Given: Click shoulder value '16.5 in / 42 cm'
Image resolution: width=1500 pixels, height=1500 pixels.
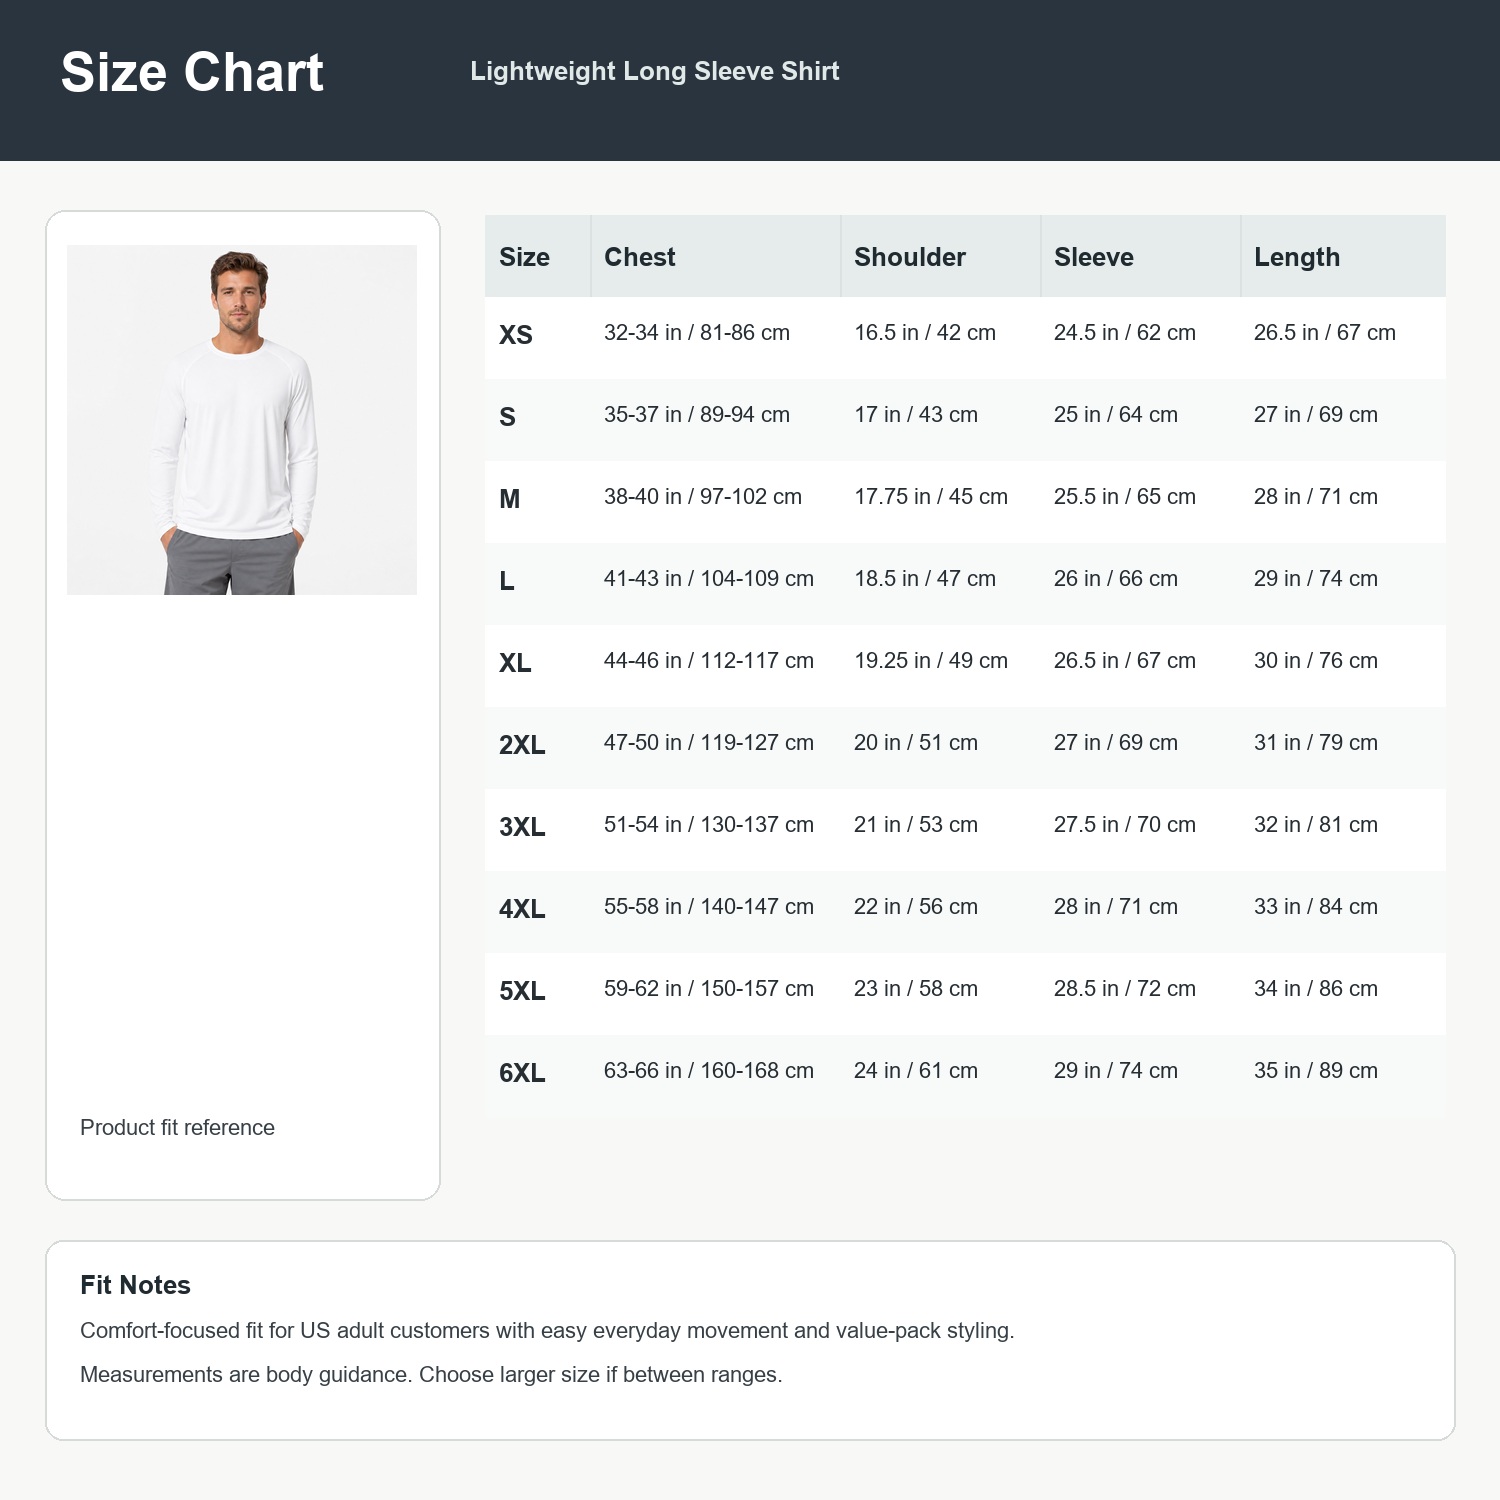Looking at the screenshot, I should coord(925,333).
